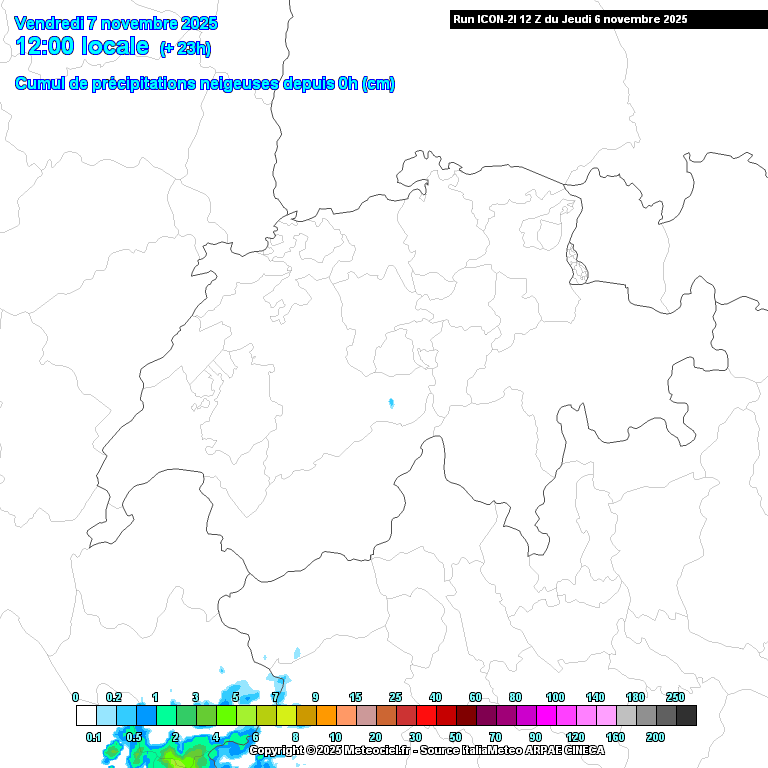This screenshot has width=768, height=768.
Task: Click the light cyan 0.1–0.2 cm swatch
Action: click(x=106, y=715)
